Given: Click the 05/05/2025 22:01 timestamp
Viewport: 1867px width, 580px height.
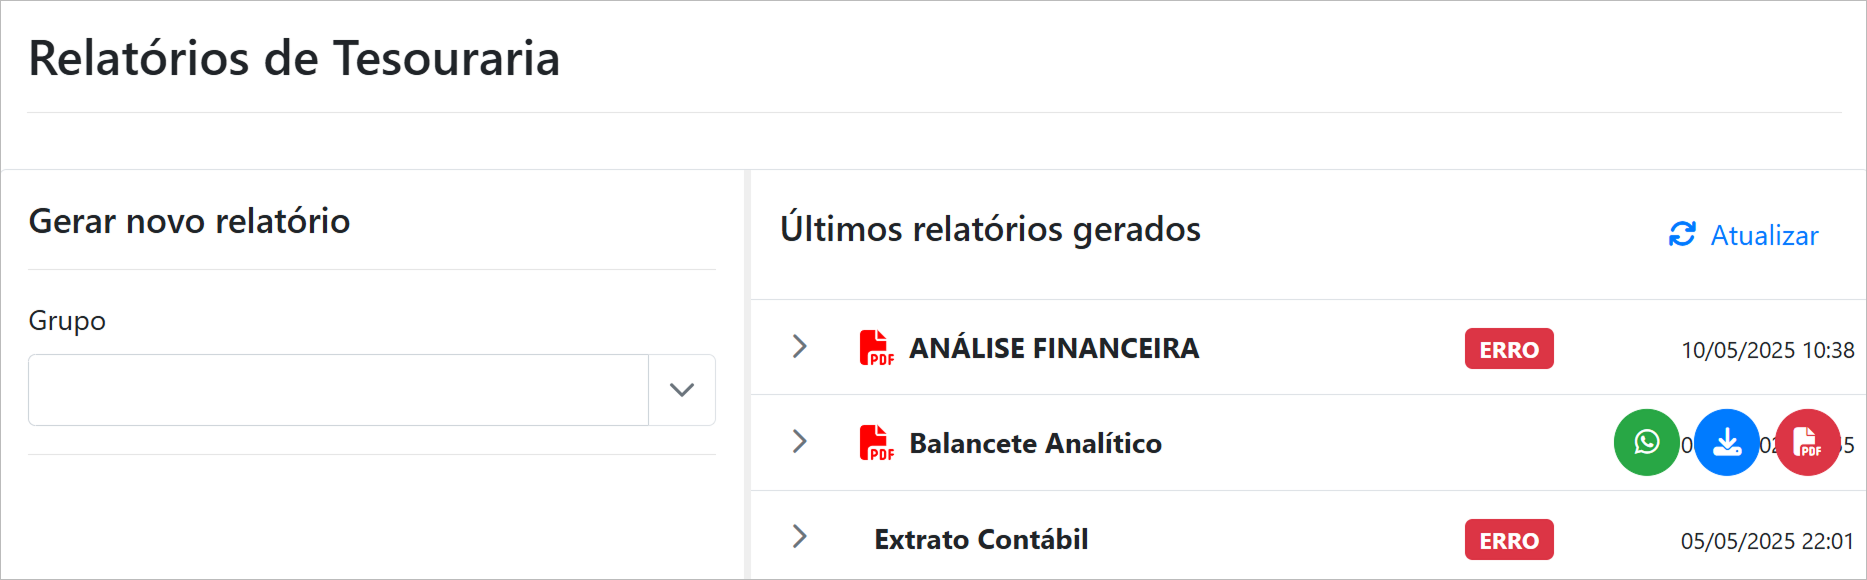Looking at the screenshot, I should pos(1767,541).
